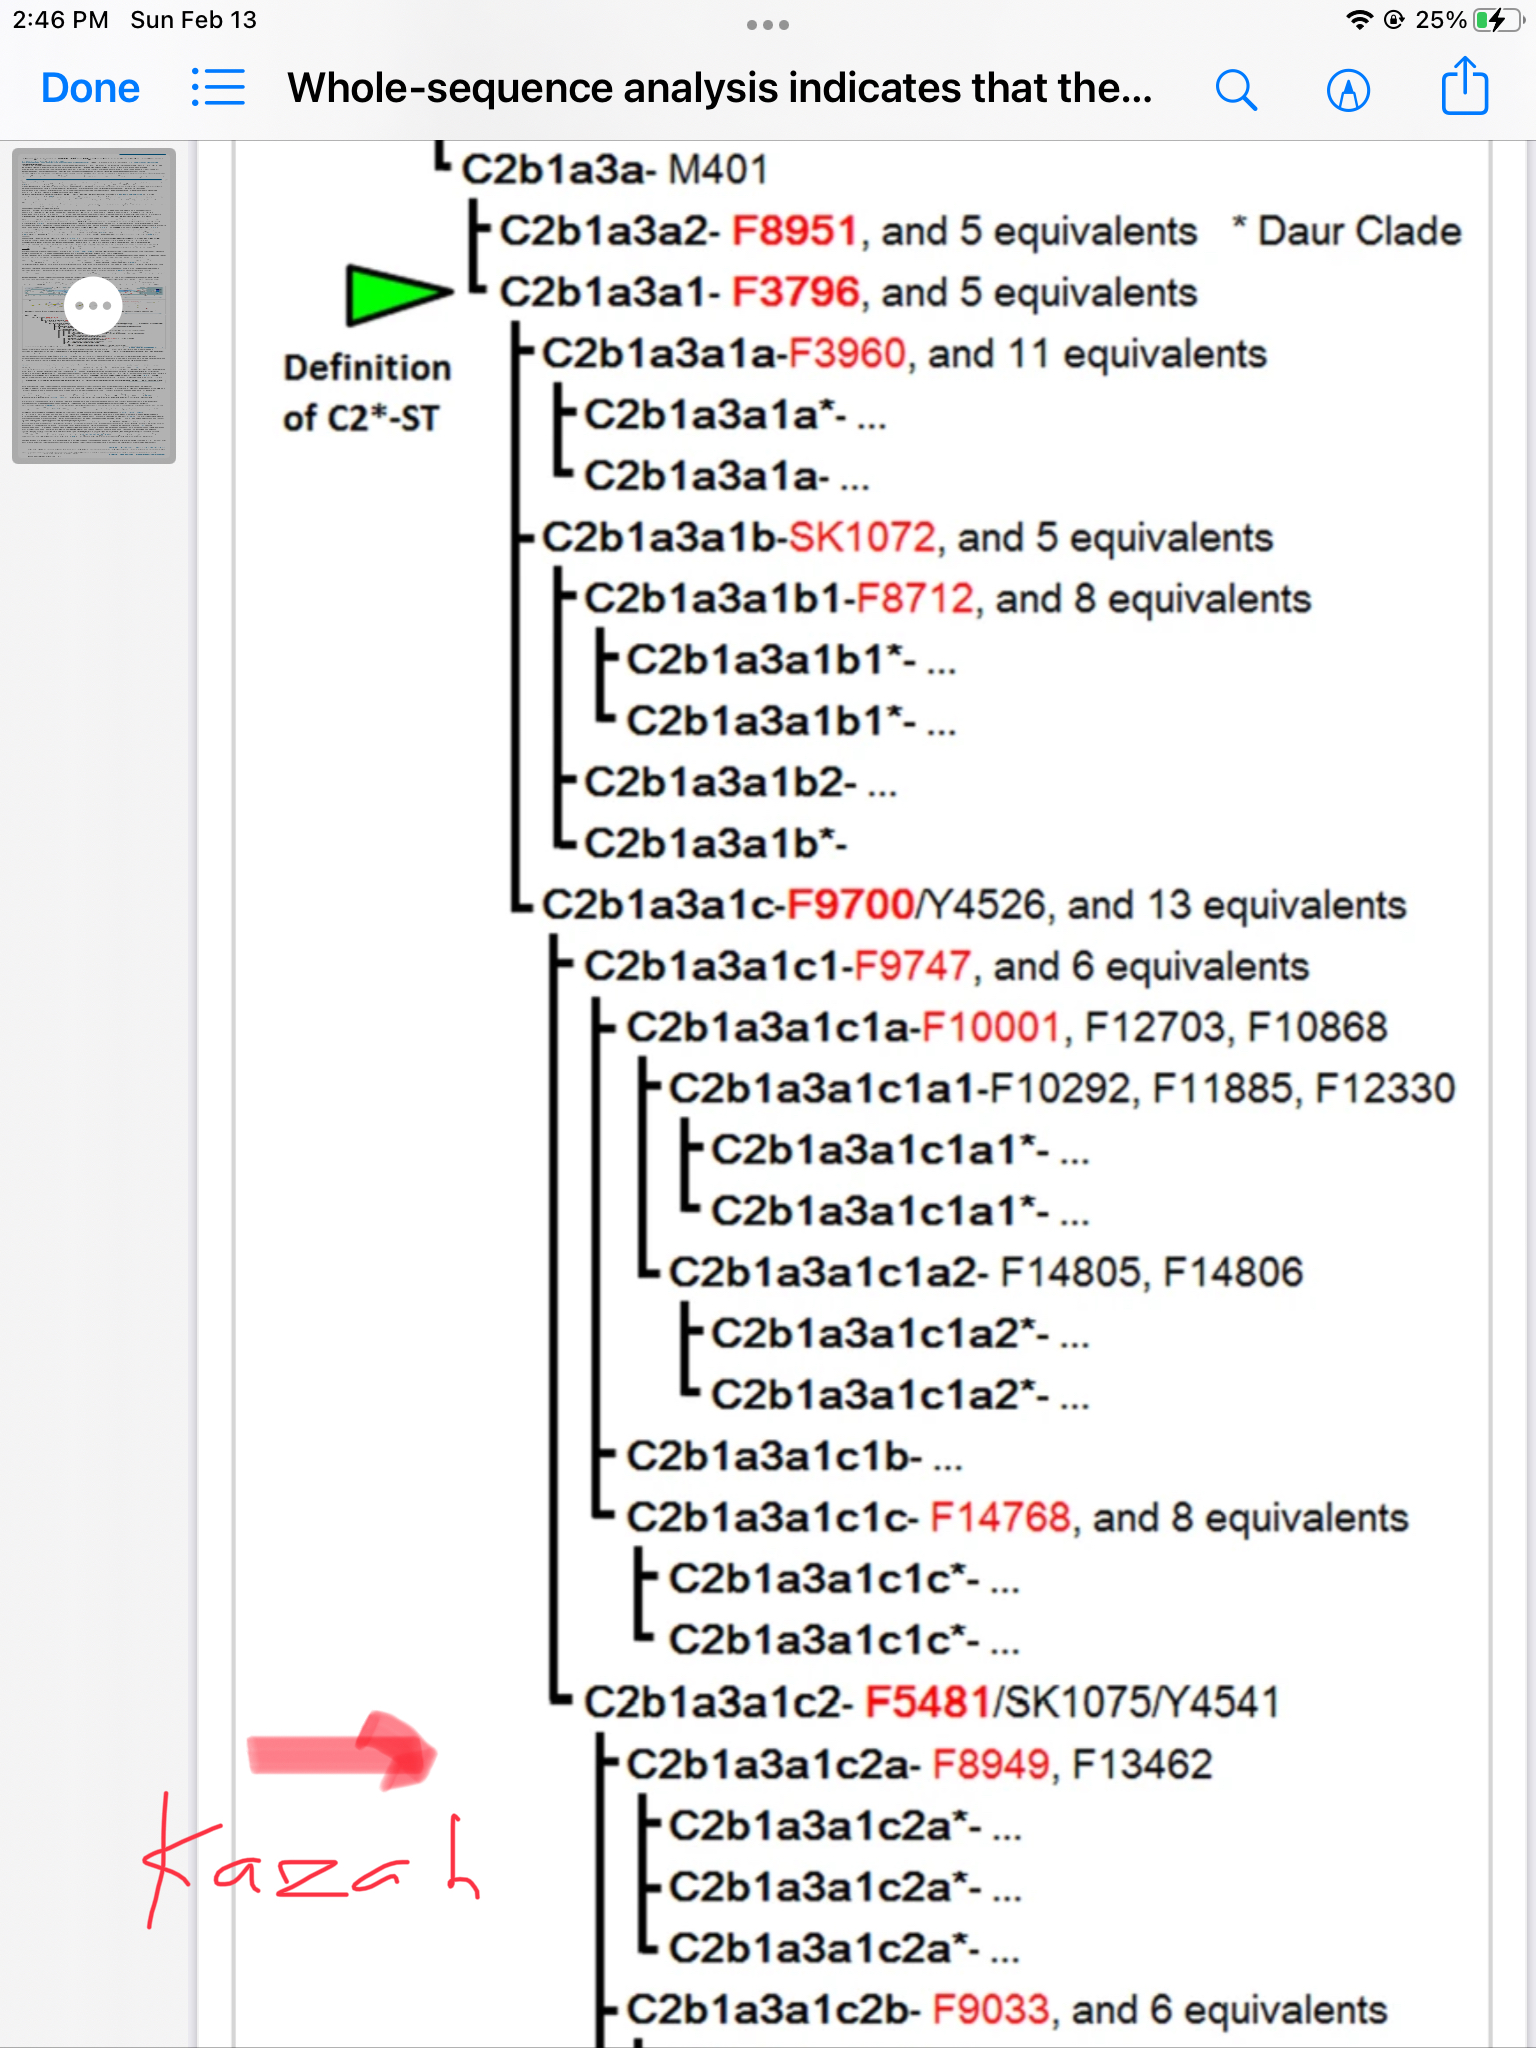
Task: Click the red F3796 marker text
Action: (795, 293)
